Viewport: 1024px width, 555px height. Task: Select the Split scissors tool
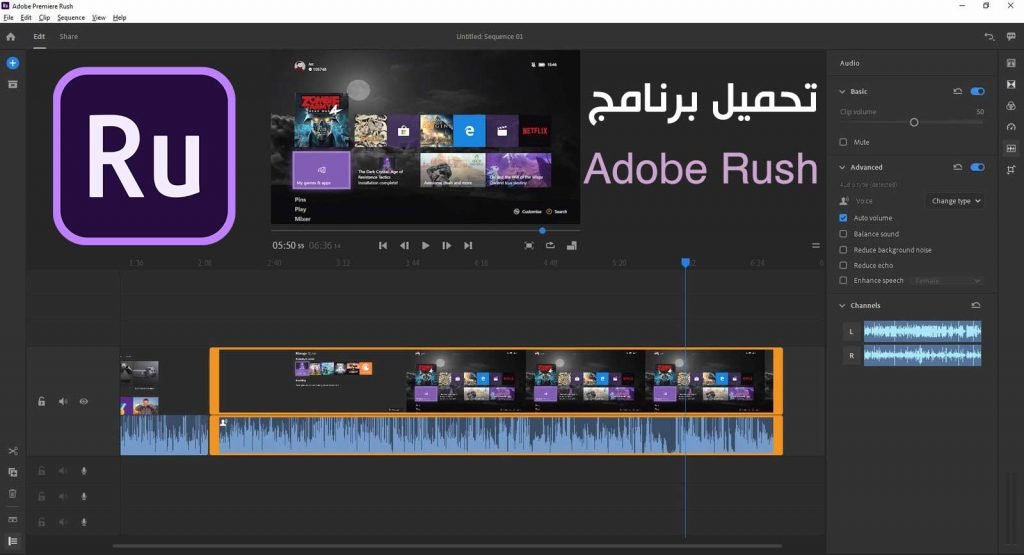coord(12,451)
